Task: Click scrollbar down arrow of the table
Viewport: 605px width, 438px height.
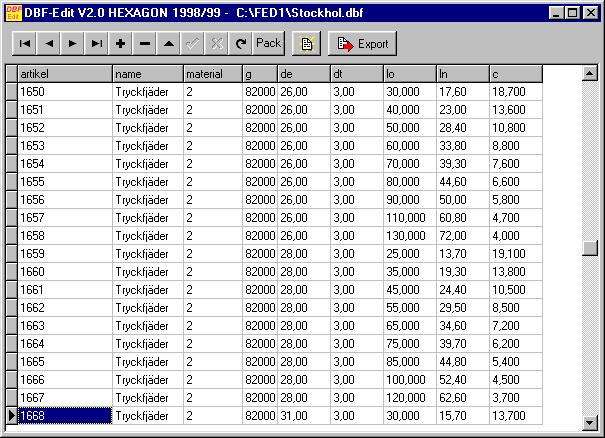Action: (590, 423)
